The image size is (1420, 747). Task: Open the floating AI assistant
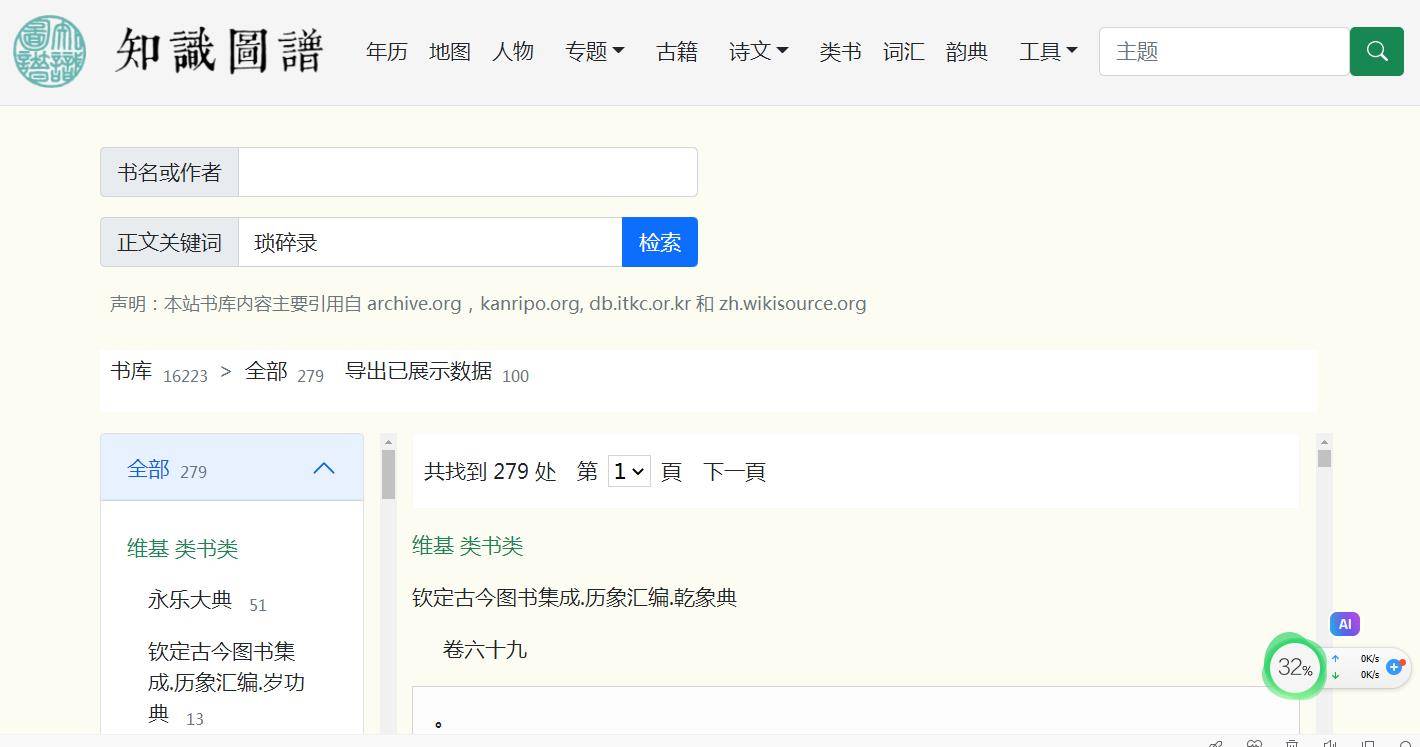pos(1344,623)
